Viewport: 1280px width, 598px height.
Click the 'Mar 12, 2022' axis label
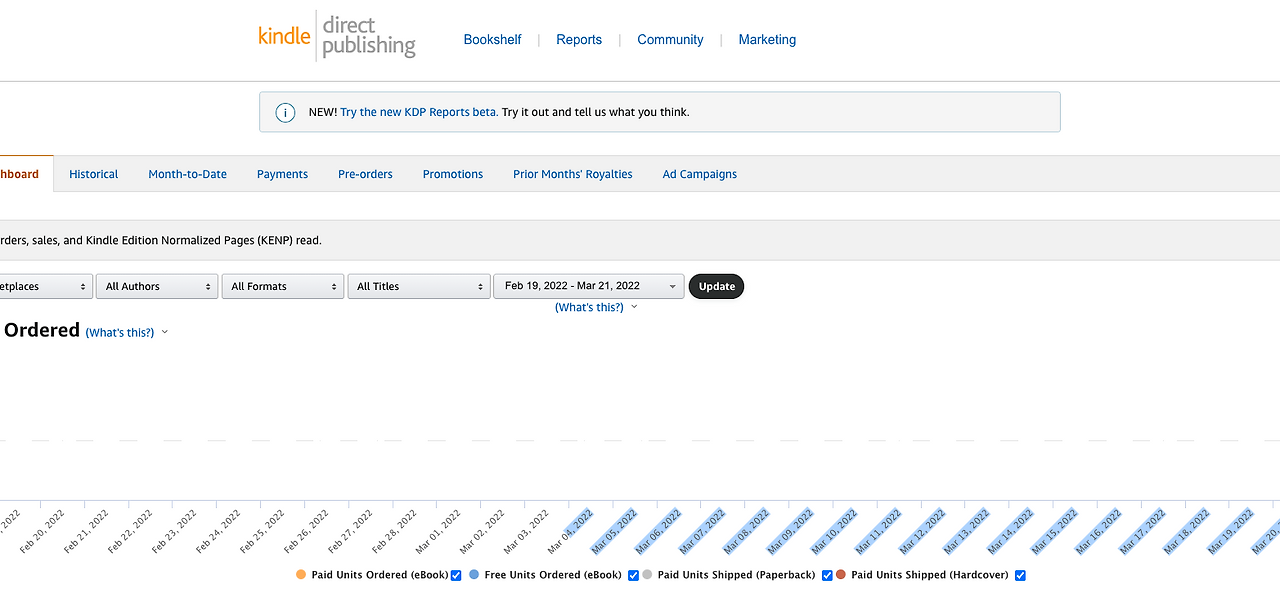click(922, 532)
